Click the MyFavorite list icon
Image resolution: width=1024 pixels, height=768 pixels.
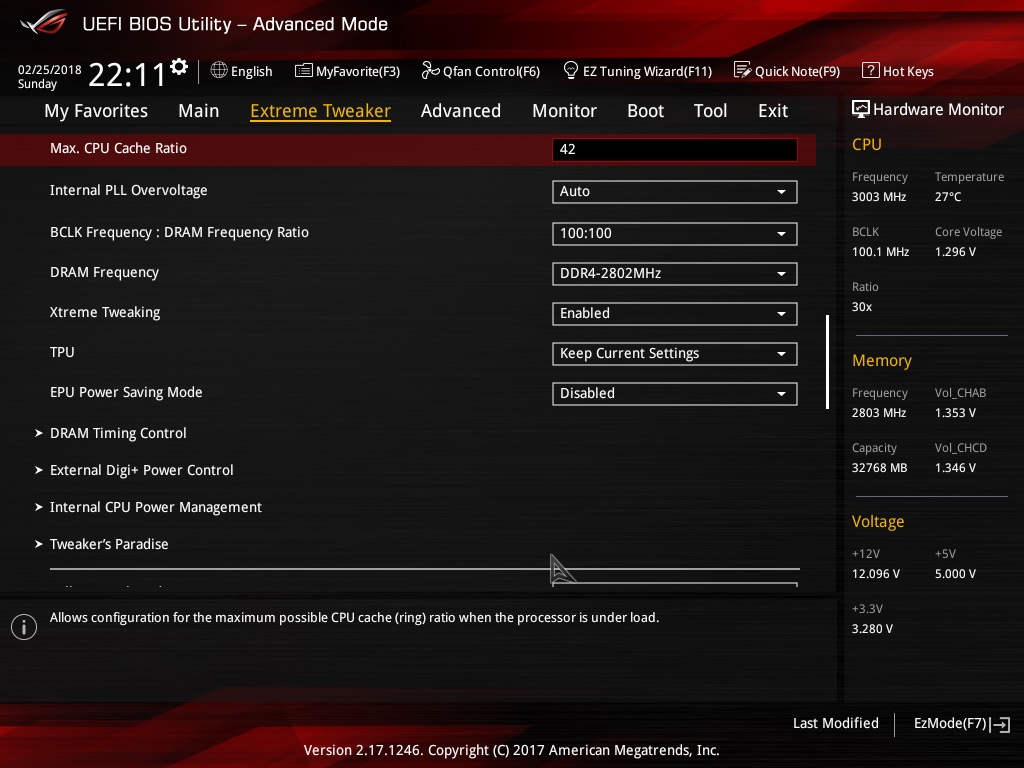tap(303, 70)
